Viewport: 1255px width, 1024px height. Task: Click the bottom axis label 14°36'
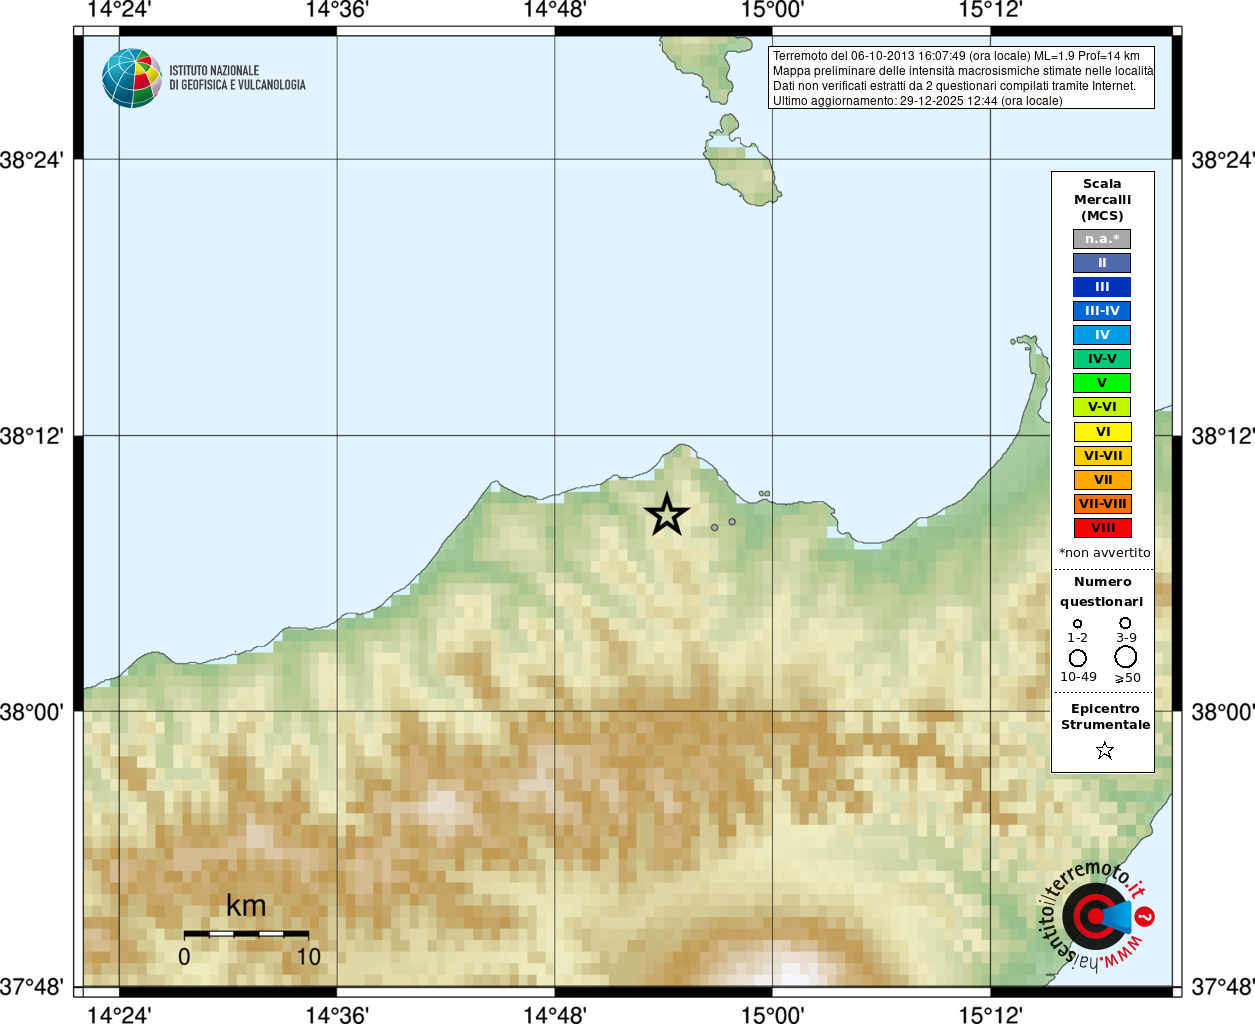click(337, 1014)
